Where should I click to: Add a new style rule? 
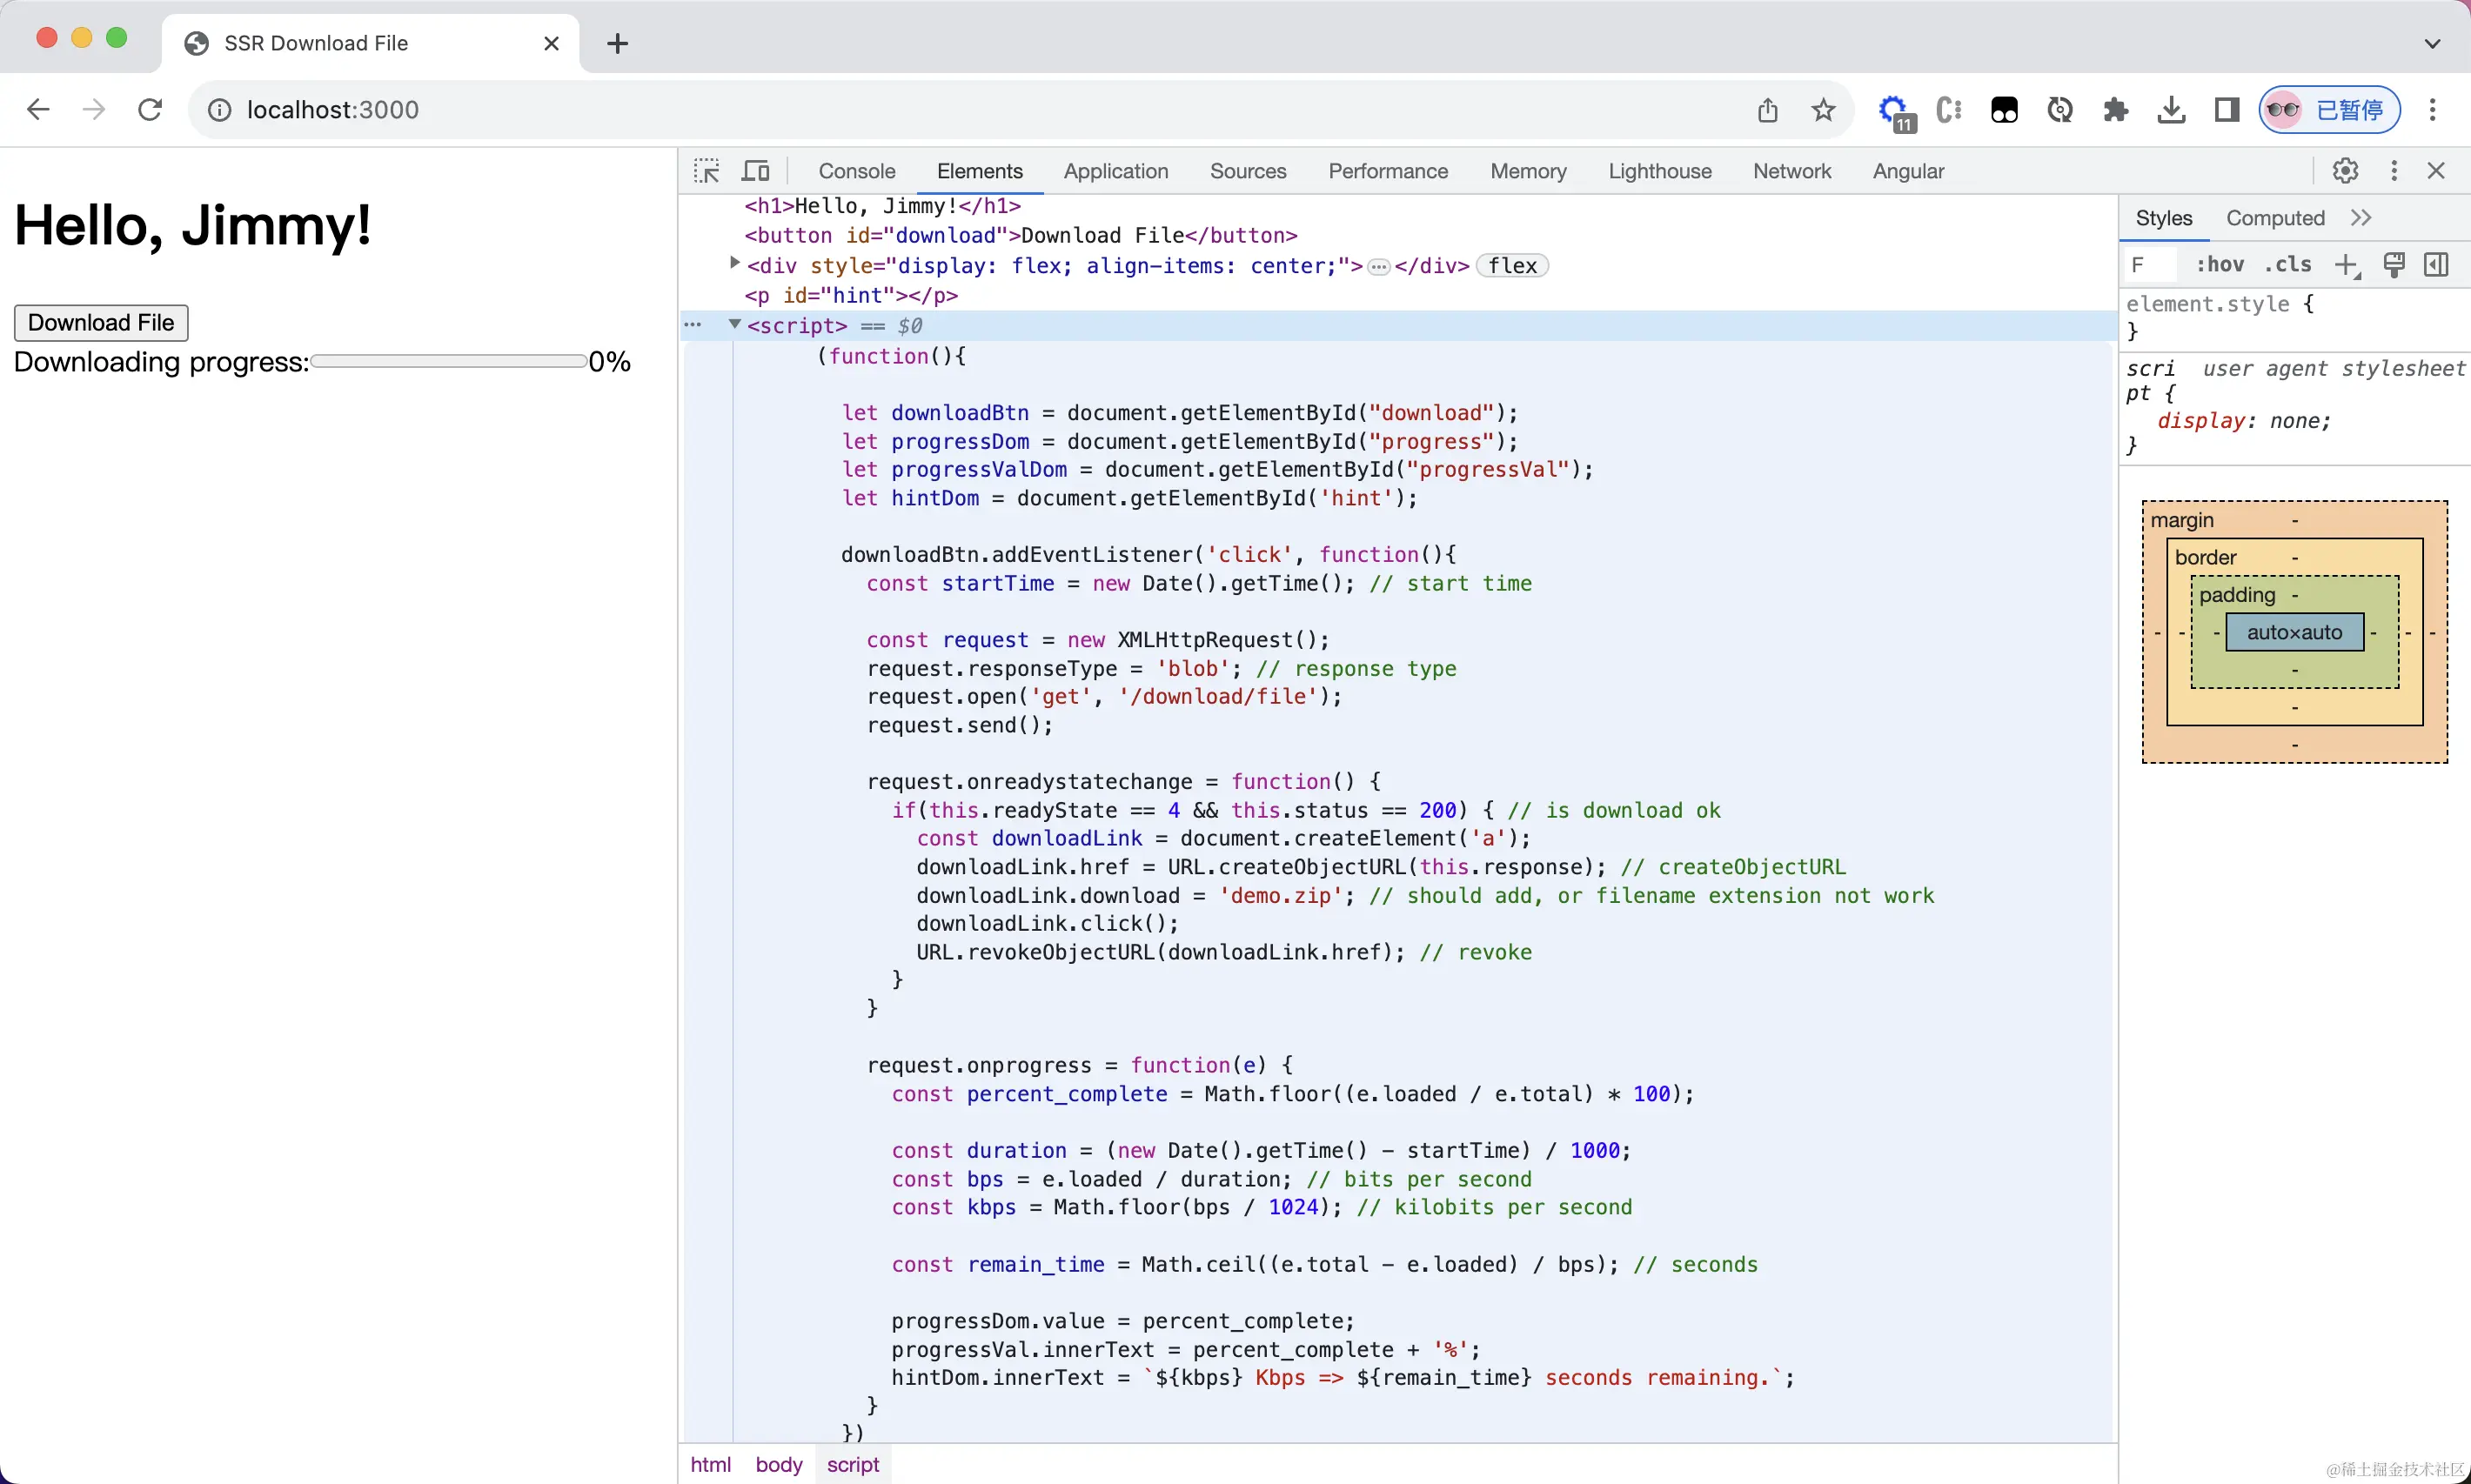coord(2346,265)
